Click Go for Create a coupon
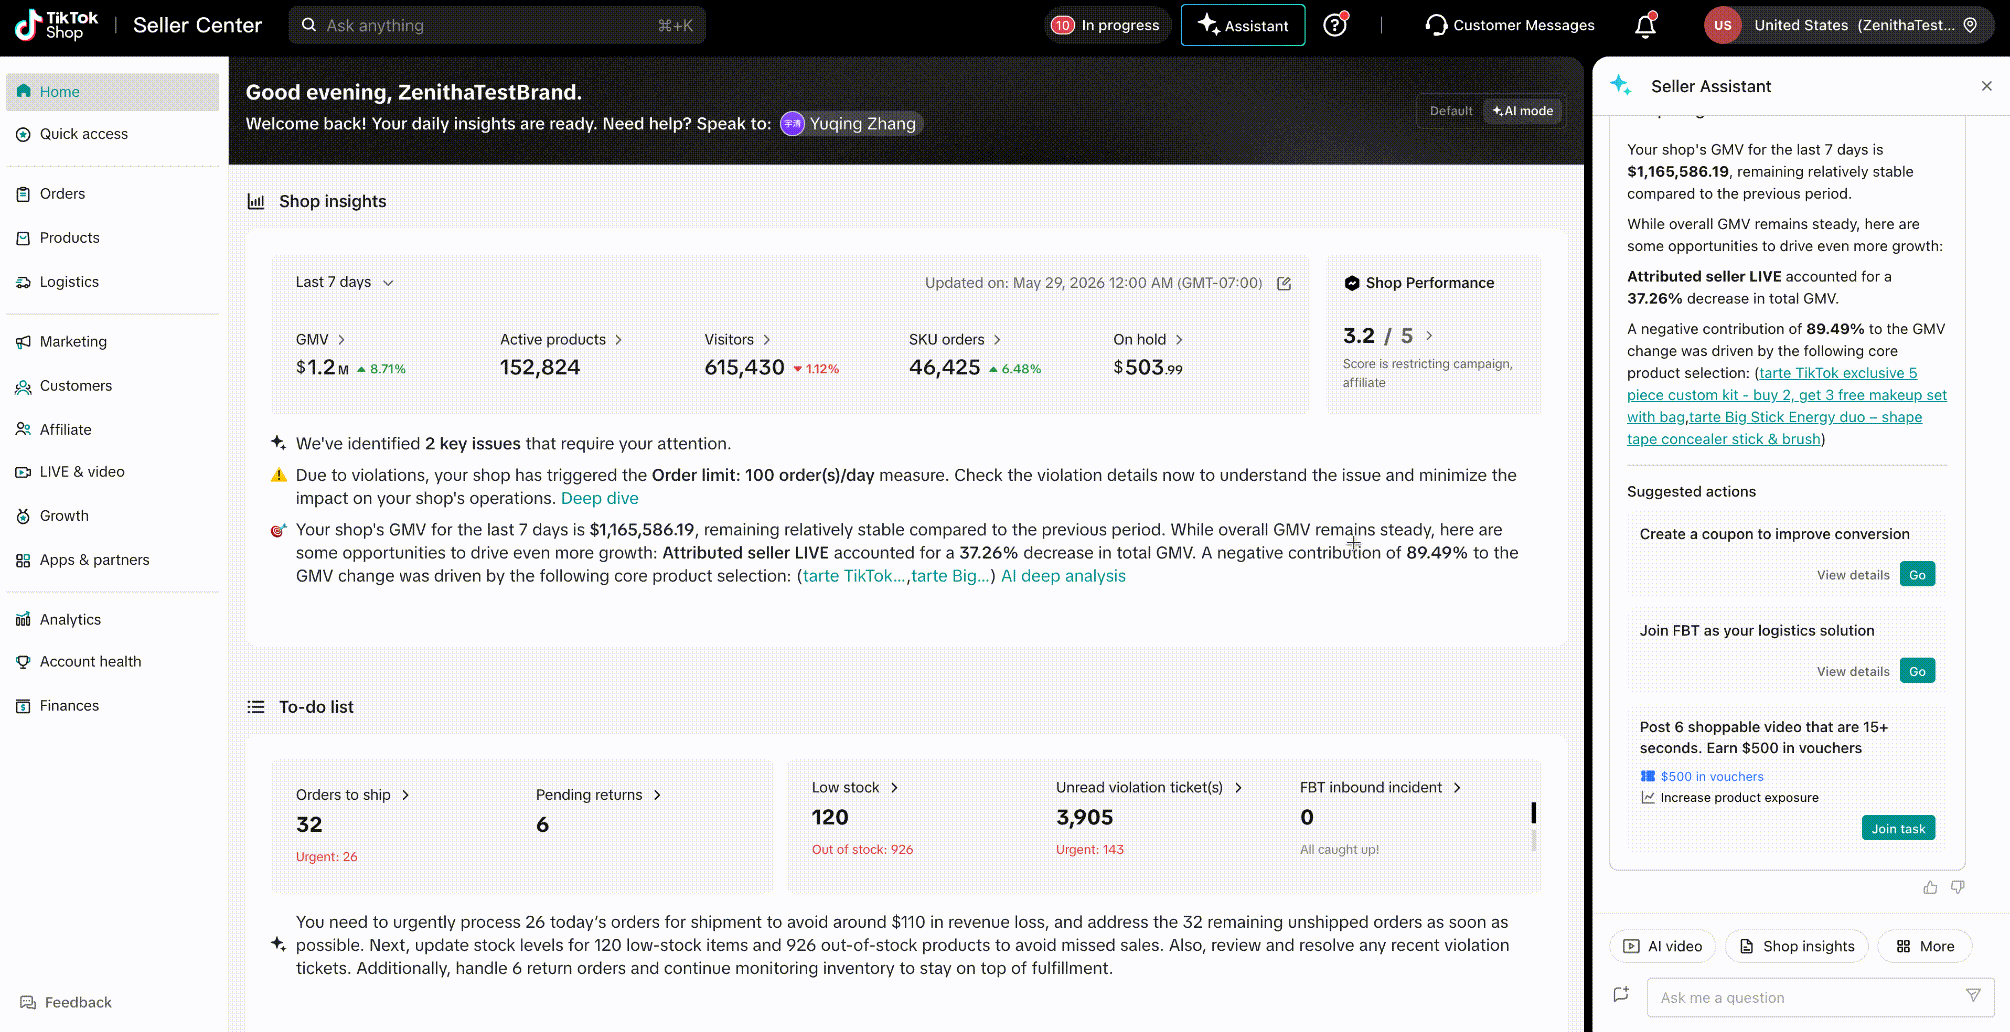This screenshot has width=2010, height=1032. point(1917,574)
